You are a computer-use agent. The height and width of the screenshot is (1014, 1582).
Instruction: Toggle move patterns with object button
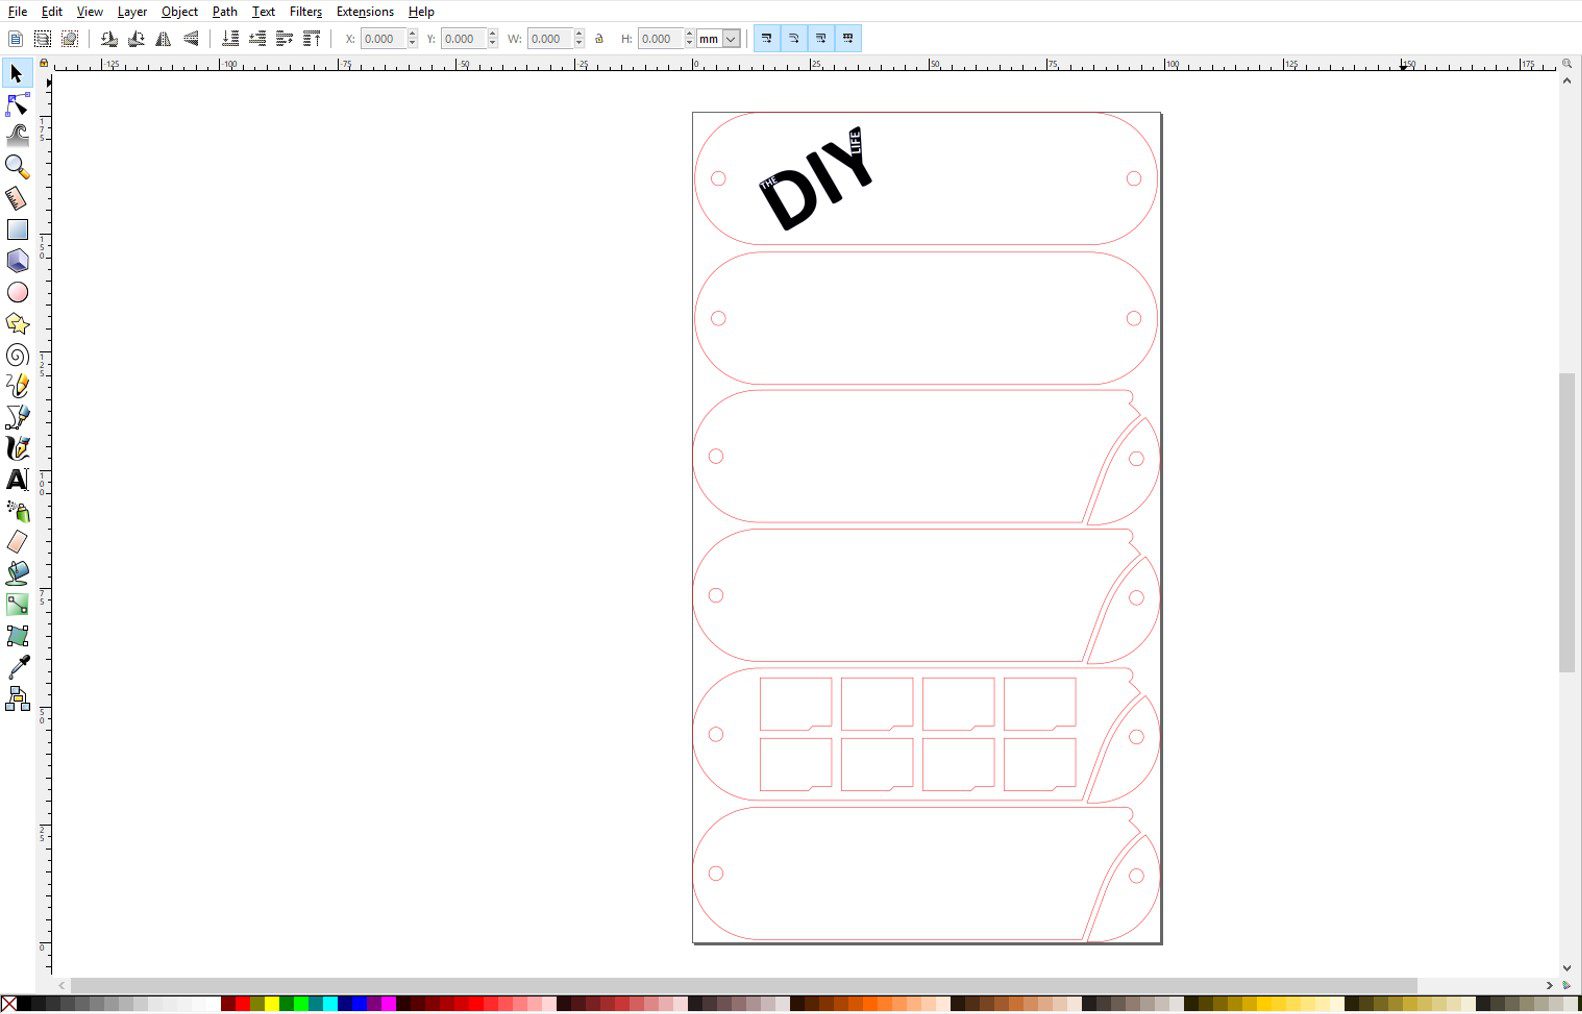coord(848,39)
